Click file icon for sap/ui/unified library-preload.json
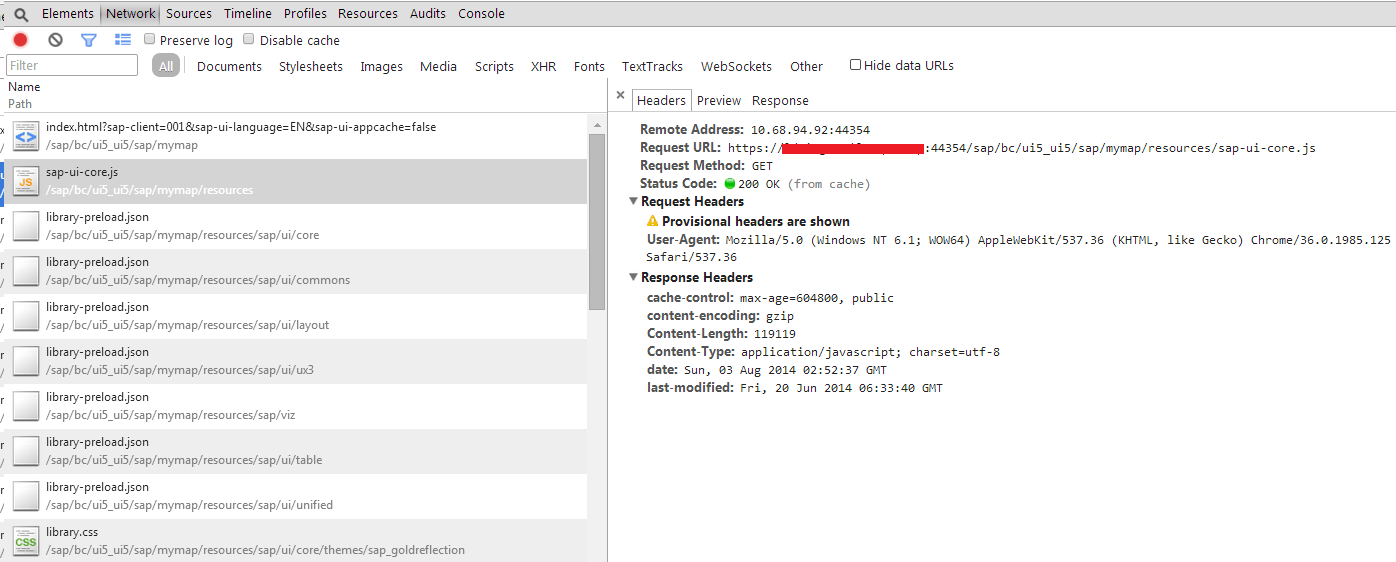The image size is (1396, 562). pyautogui.click(x=26, y=495)
